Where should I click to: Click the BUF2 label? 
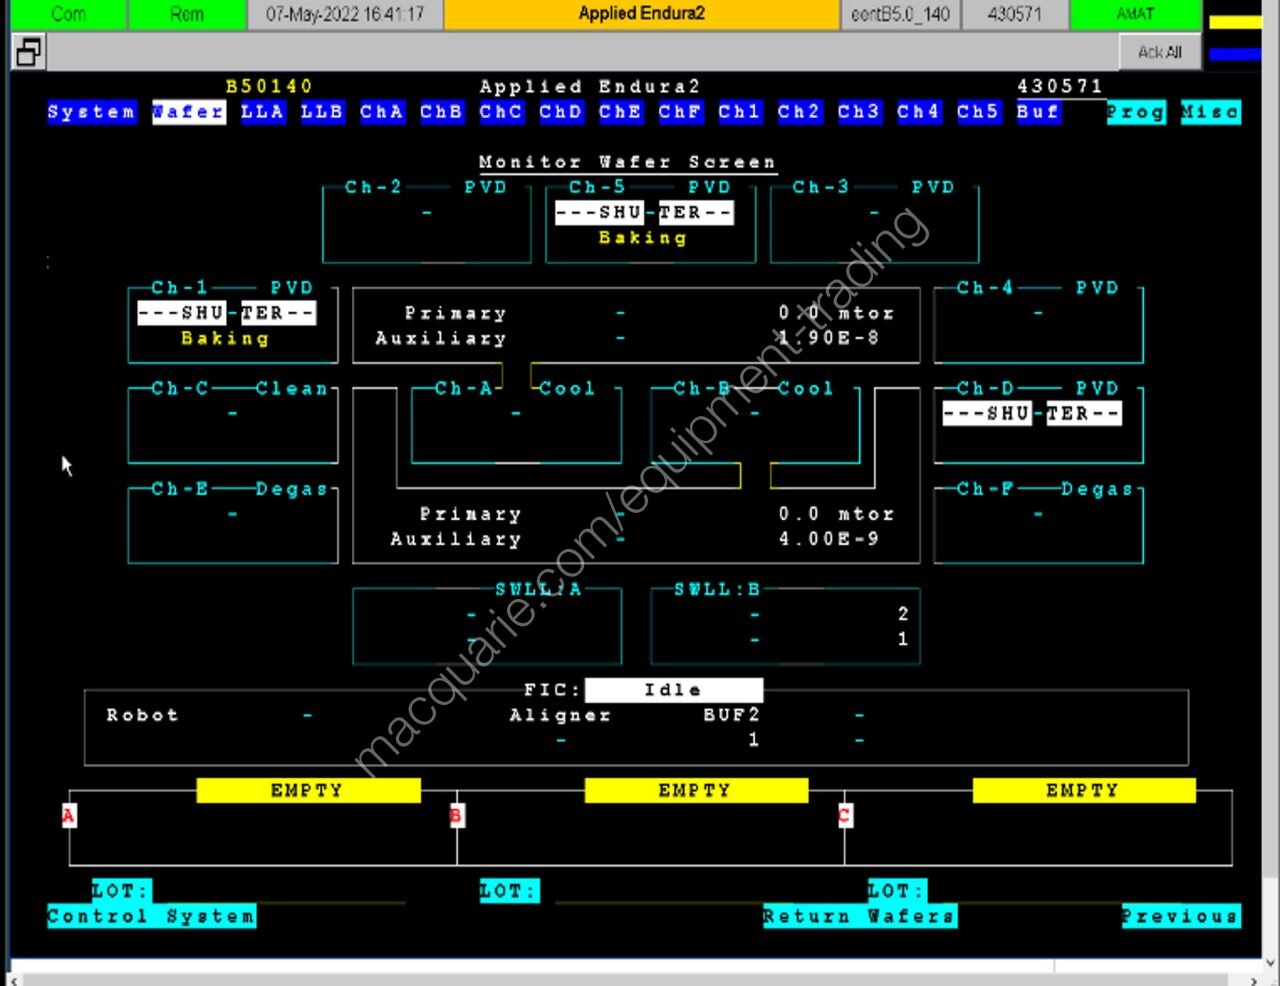point(732,715)
